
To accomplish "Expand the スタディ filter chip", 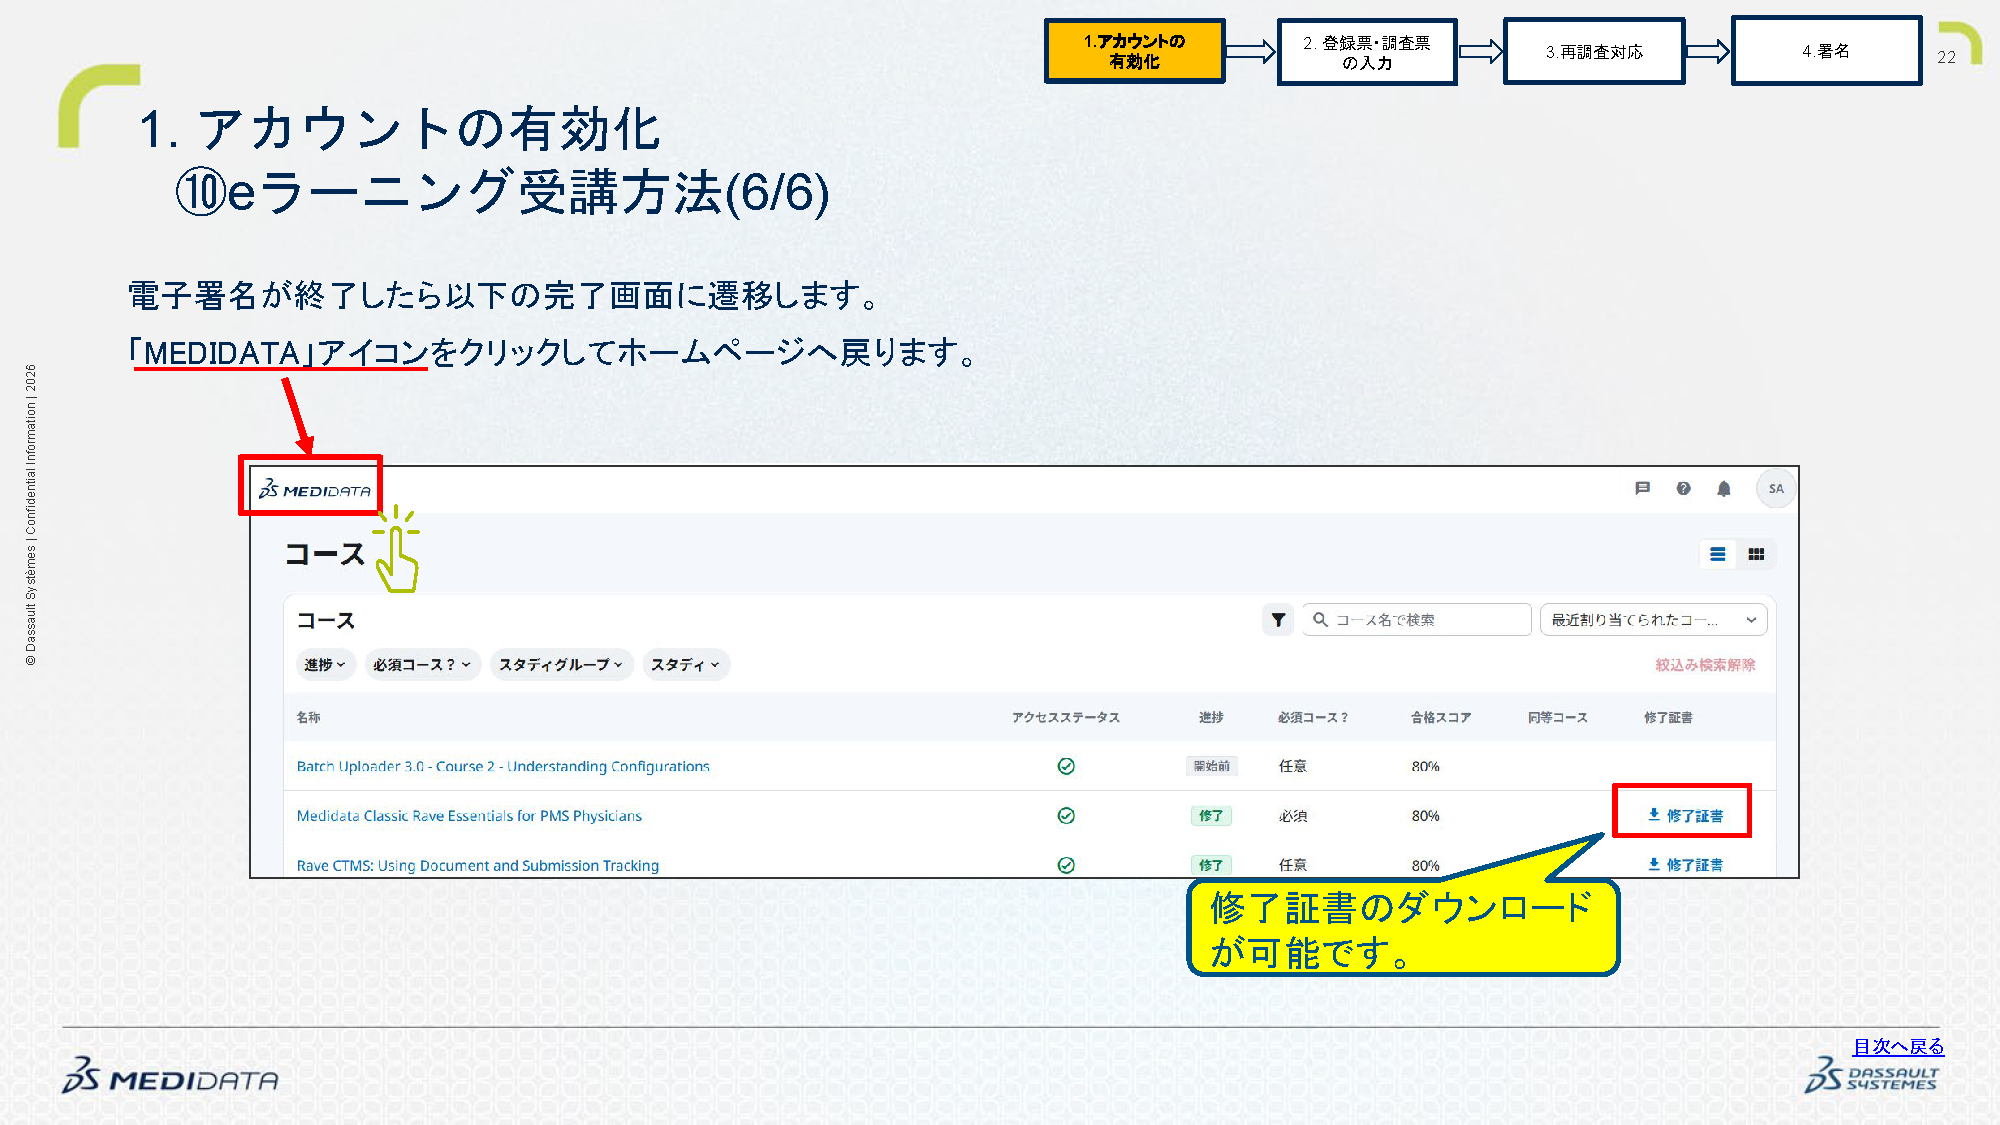I will click(685, 665).
